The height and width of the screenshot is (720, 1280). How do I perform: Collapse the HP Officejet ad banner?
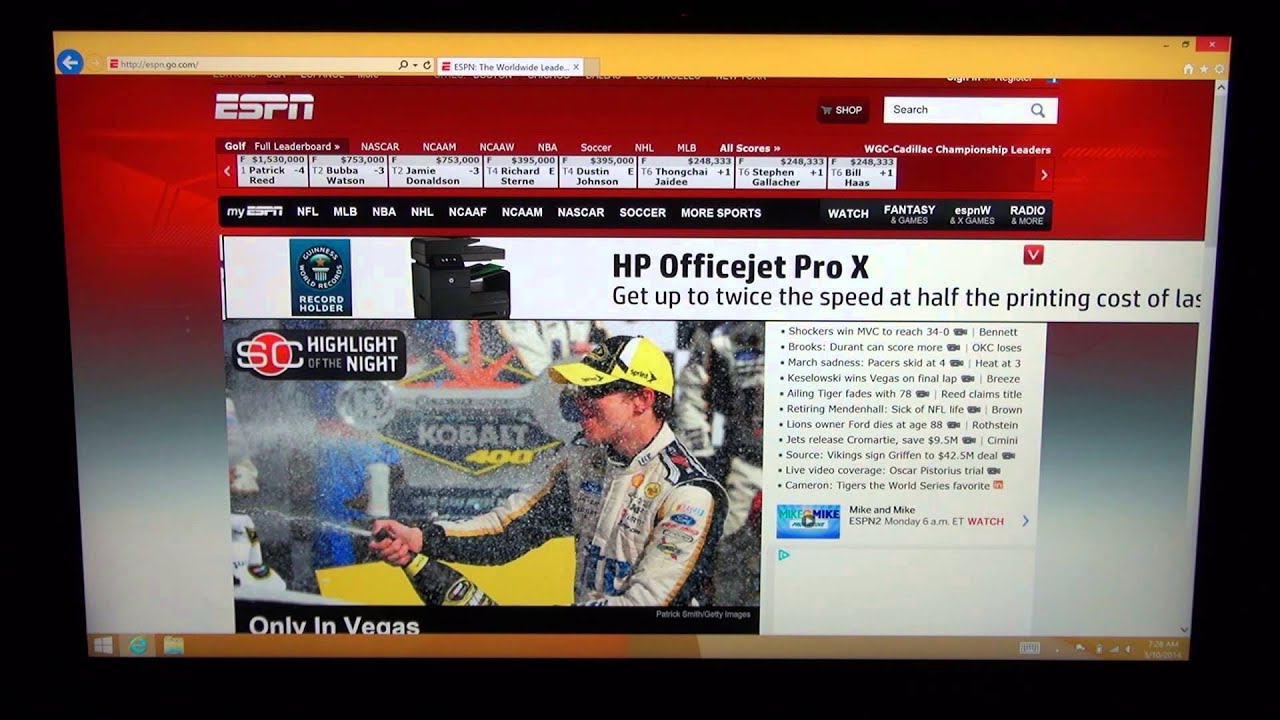pyautogui.click(x=1033, y=255)
